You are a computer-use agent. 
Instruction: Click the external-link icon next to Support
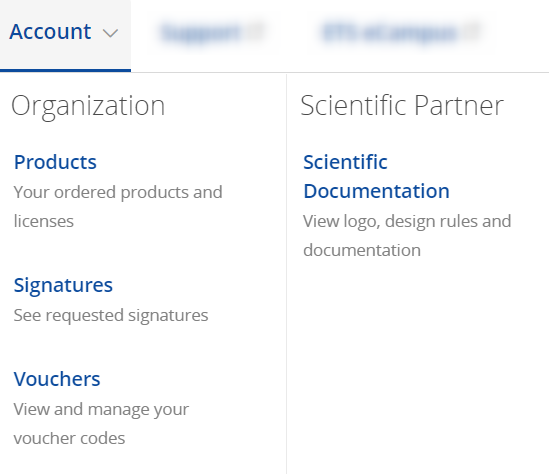(255, 31)
